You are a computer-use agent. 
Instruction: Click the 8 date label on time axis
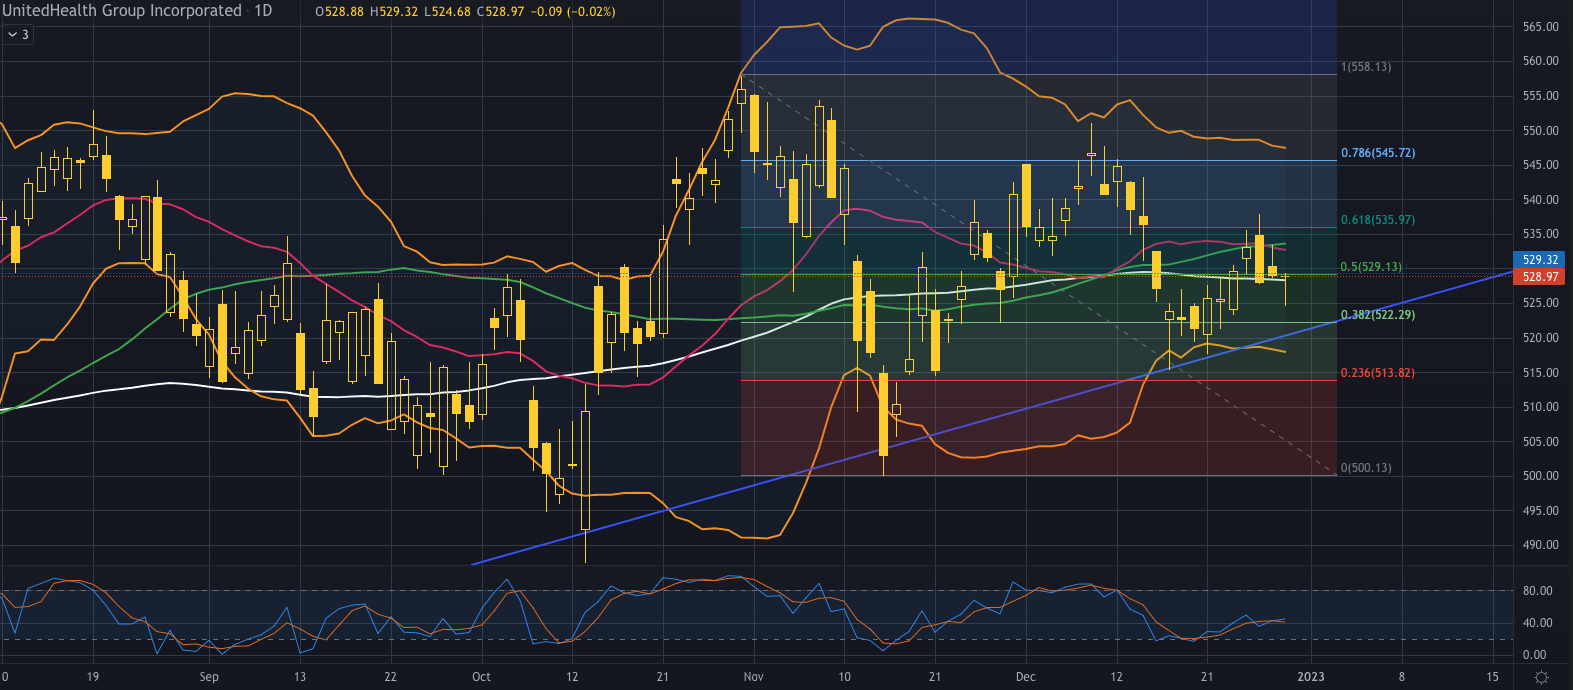(1402, 677)
